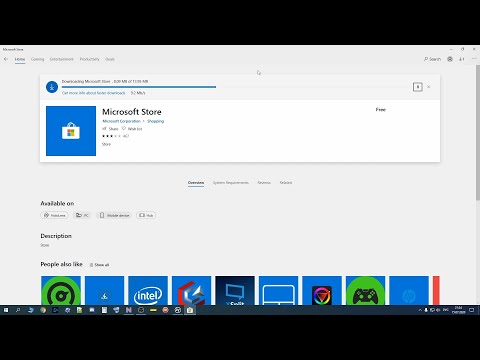Open Store Search
480x360 pixels.
[x=432, y=59]
